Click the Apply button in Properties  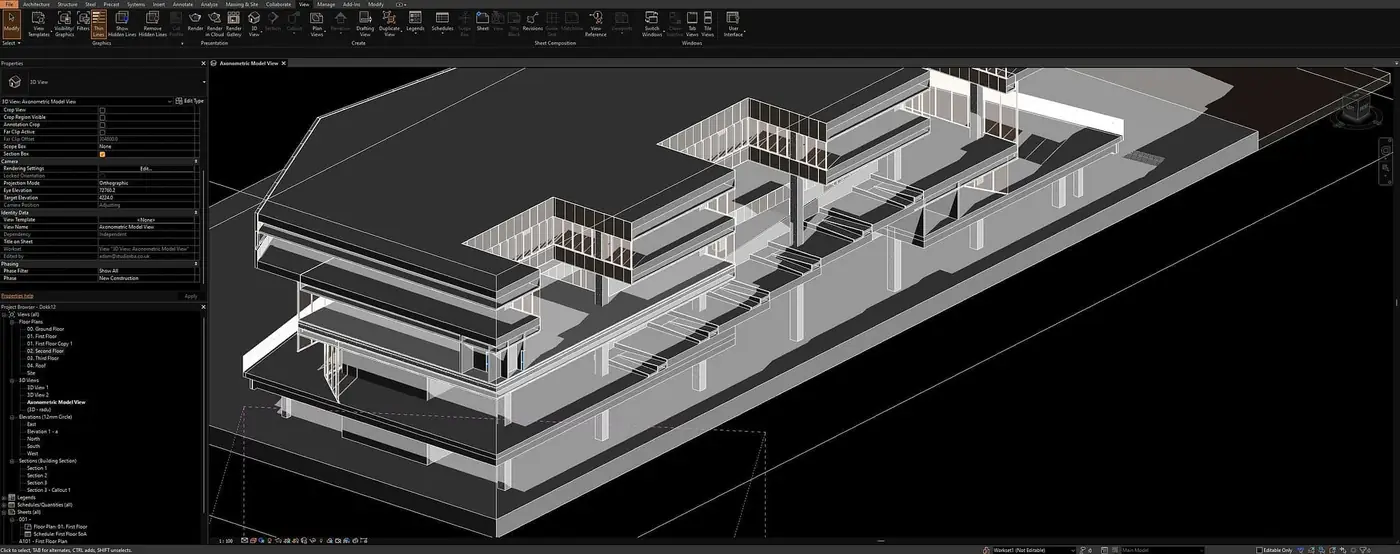190,296
